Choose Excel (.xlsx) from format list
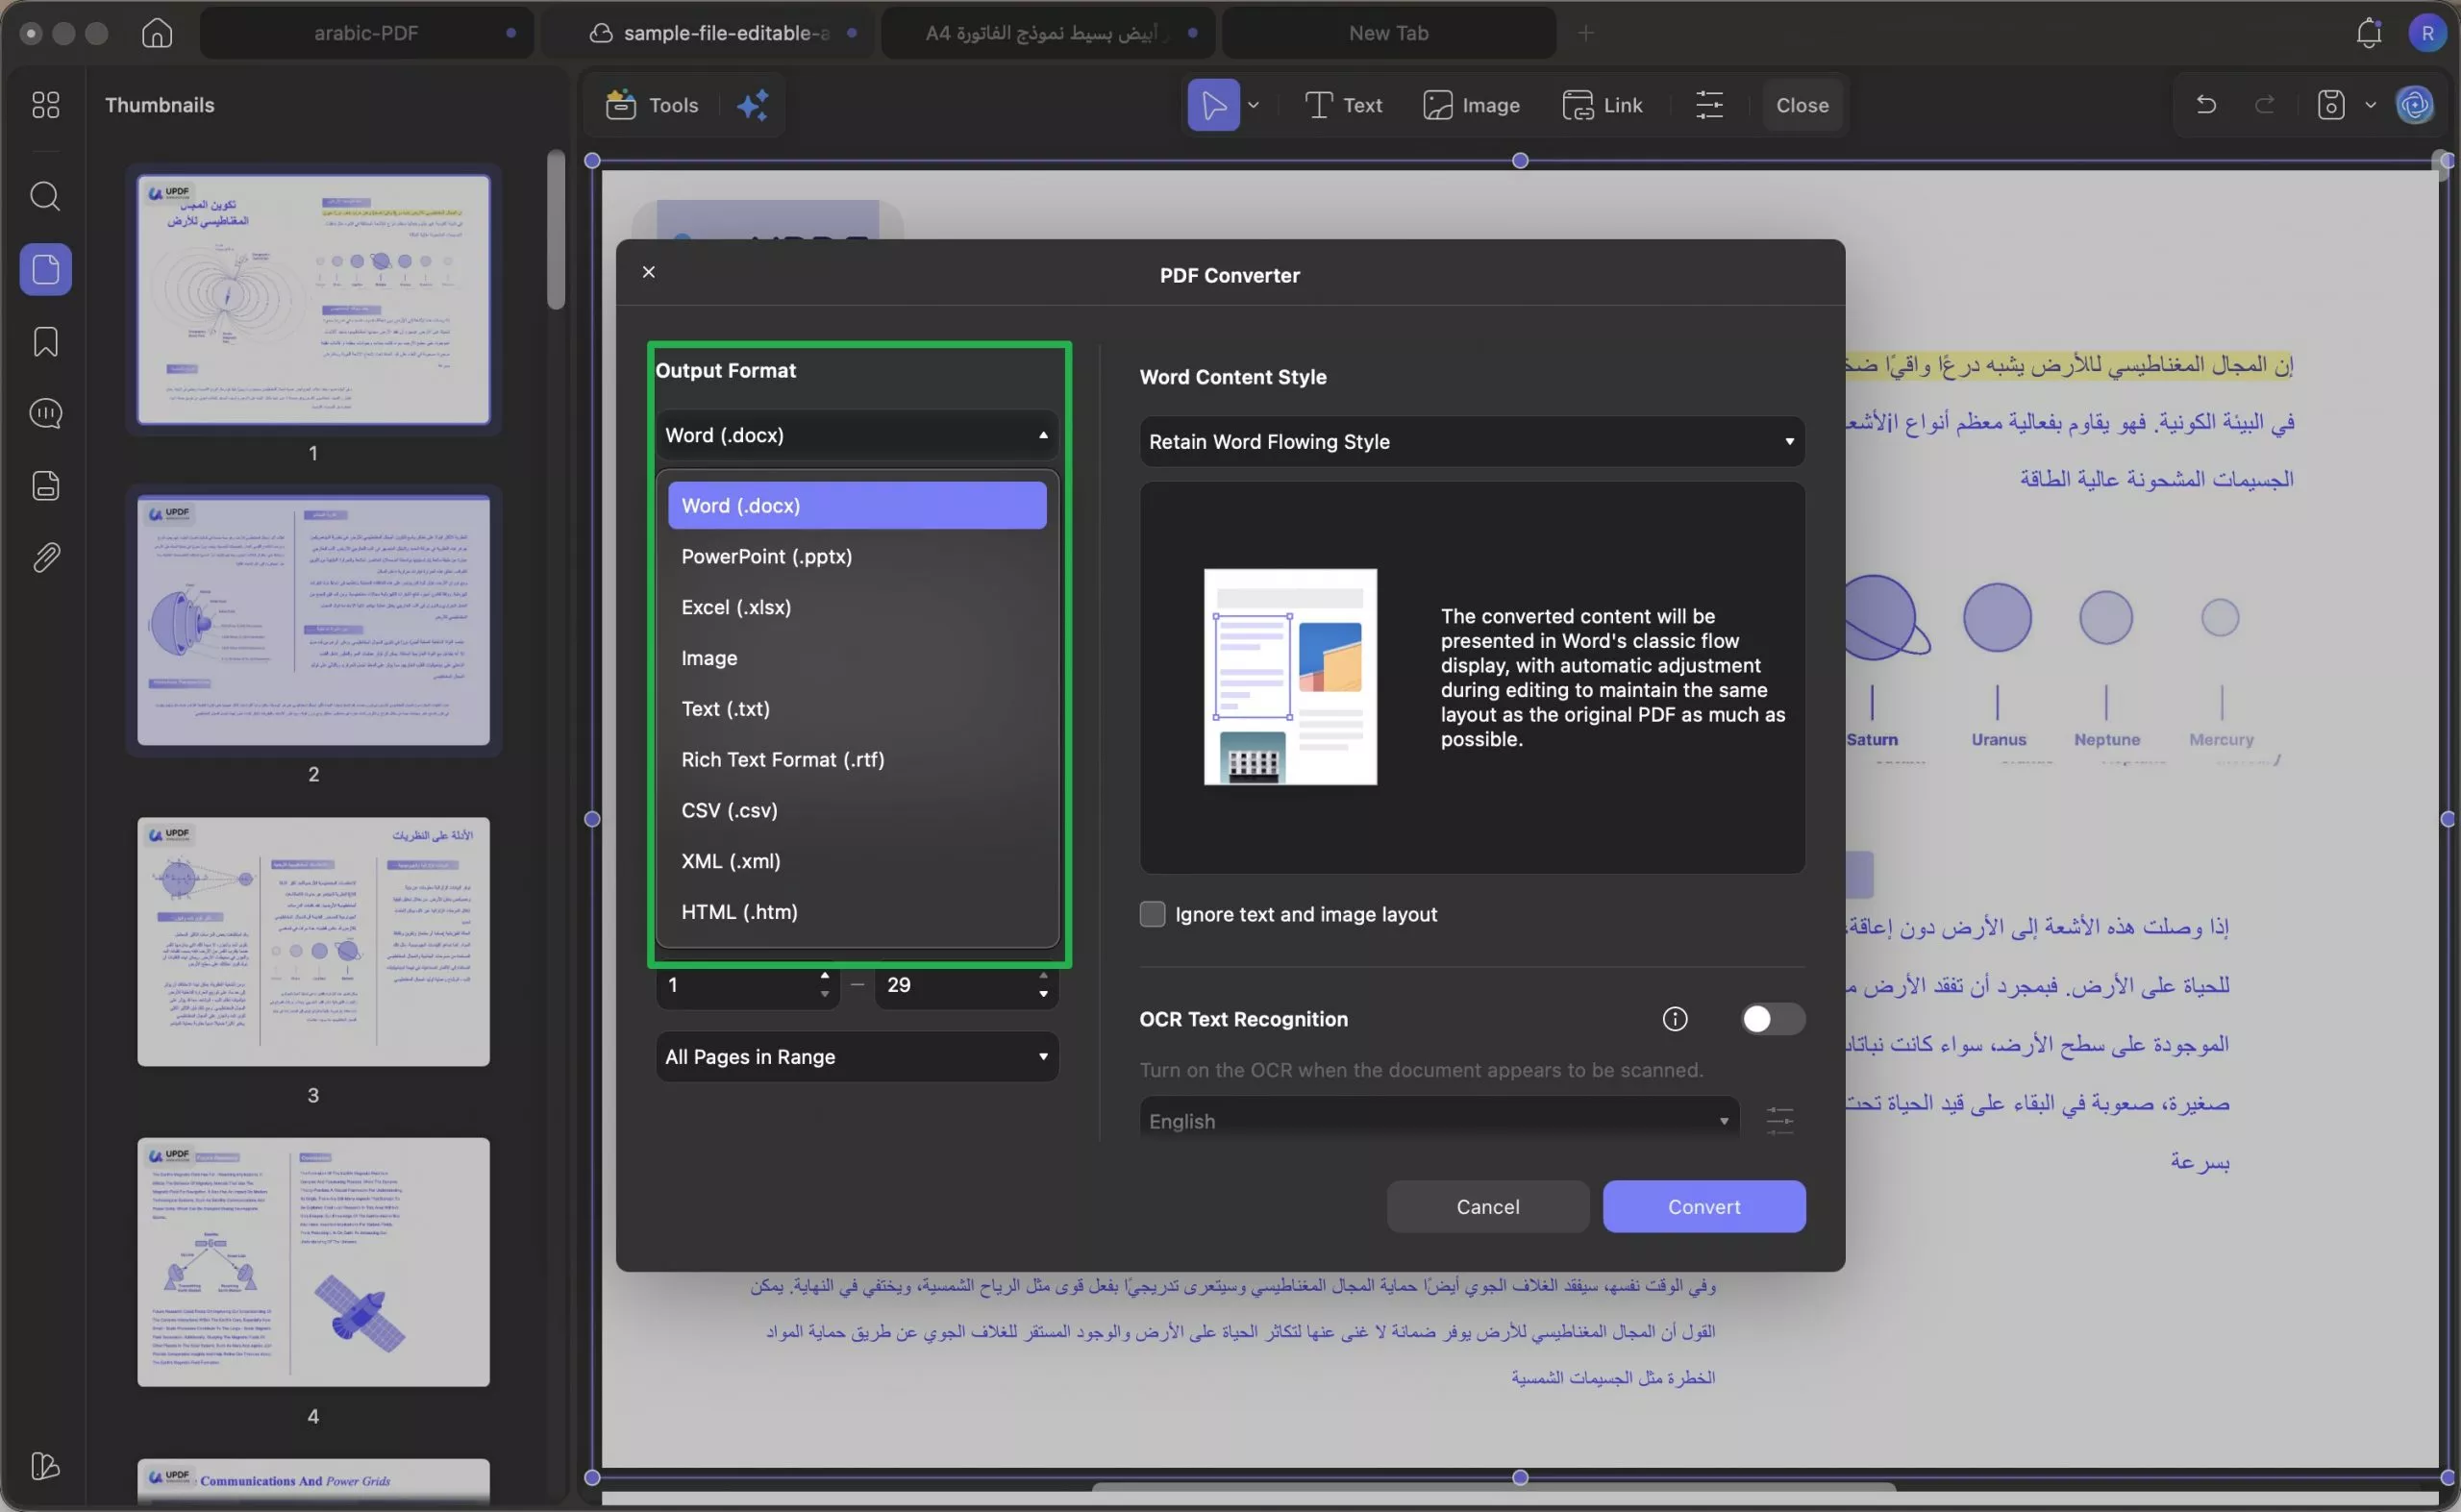 click(x=736, y=608)
